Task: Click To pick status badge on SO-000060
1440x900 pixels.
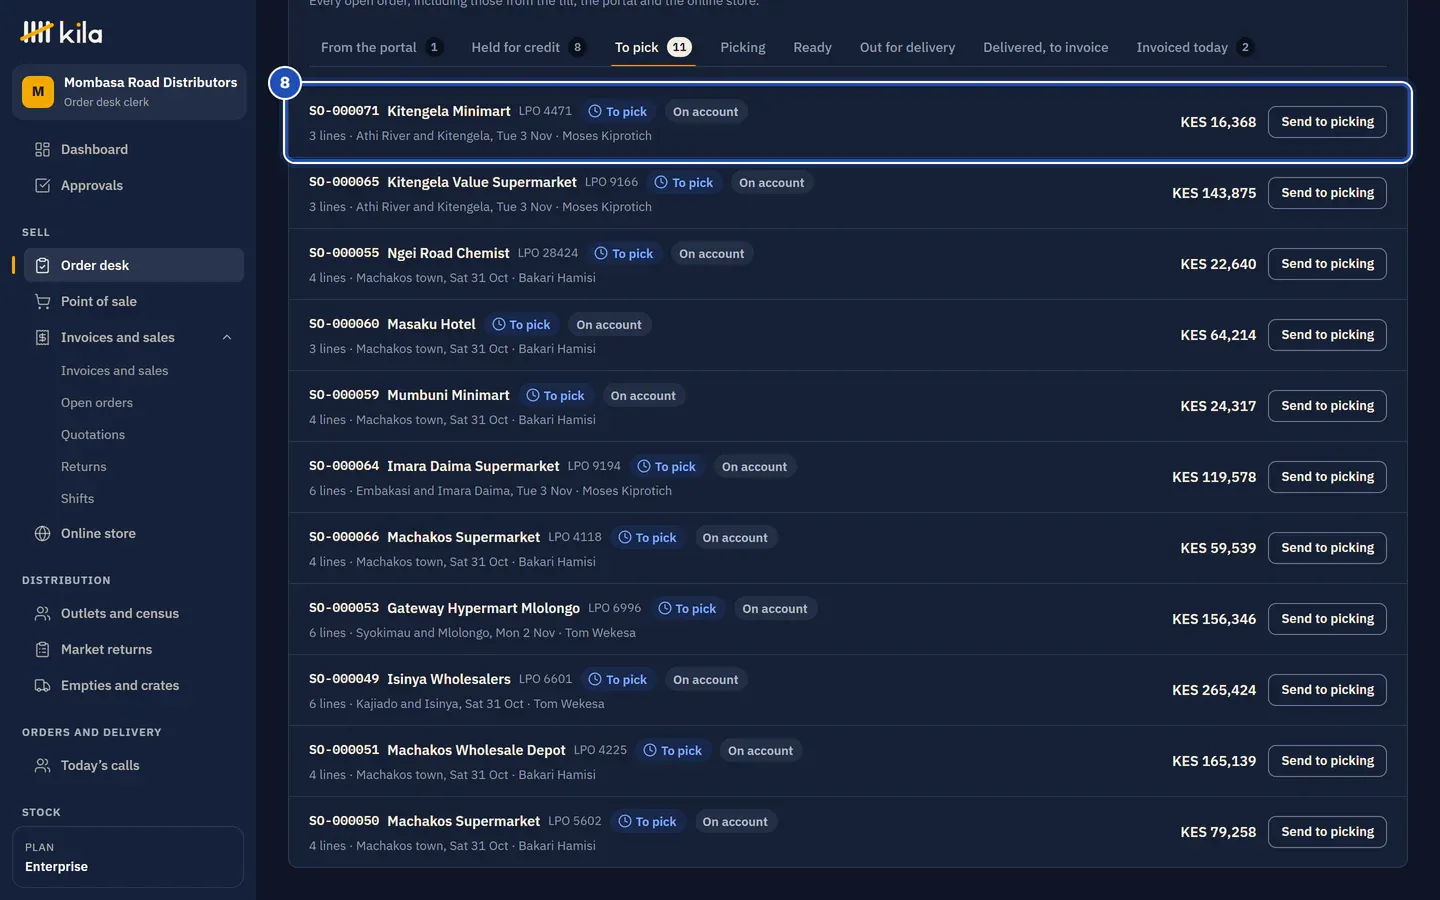Action: tap(521, 325)
